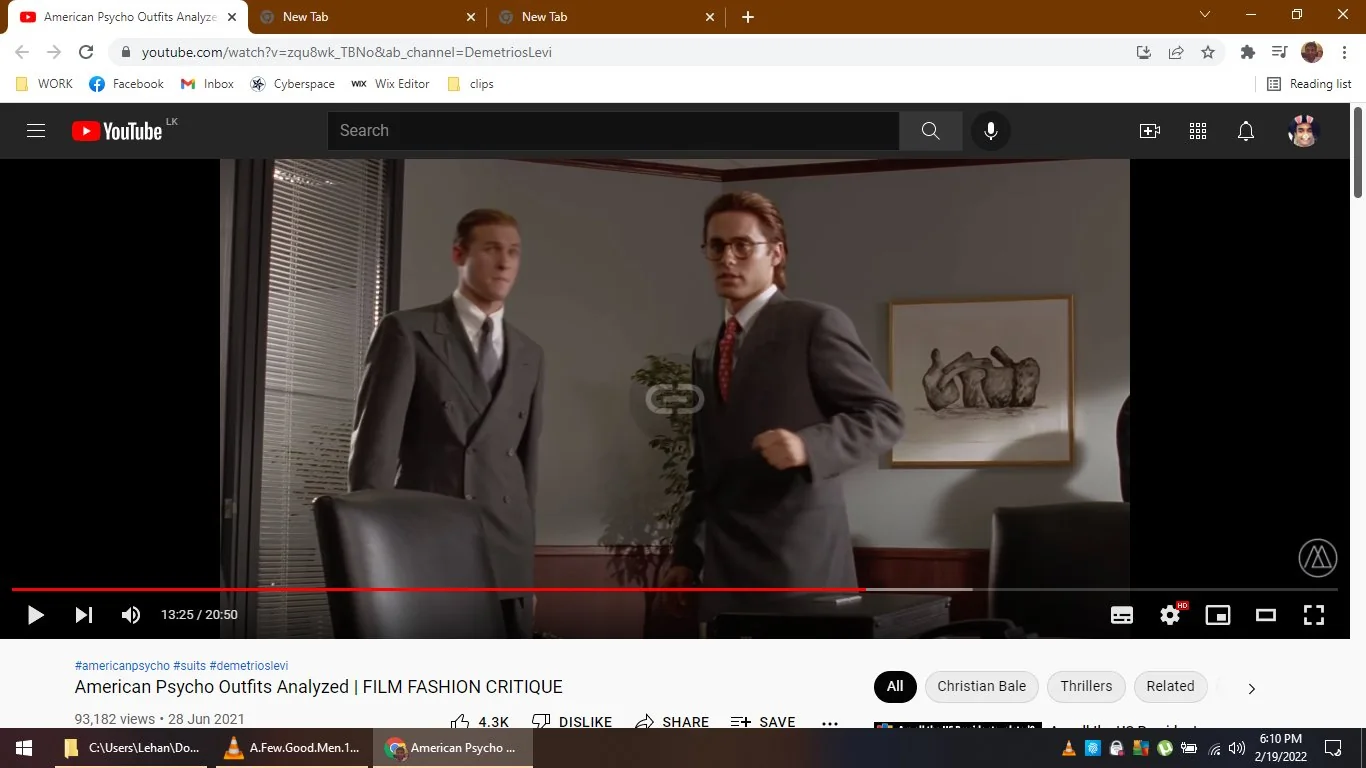
Task: Enter full screen video mode
Action: coord(1314,615)
